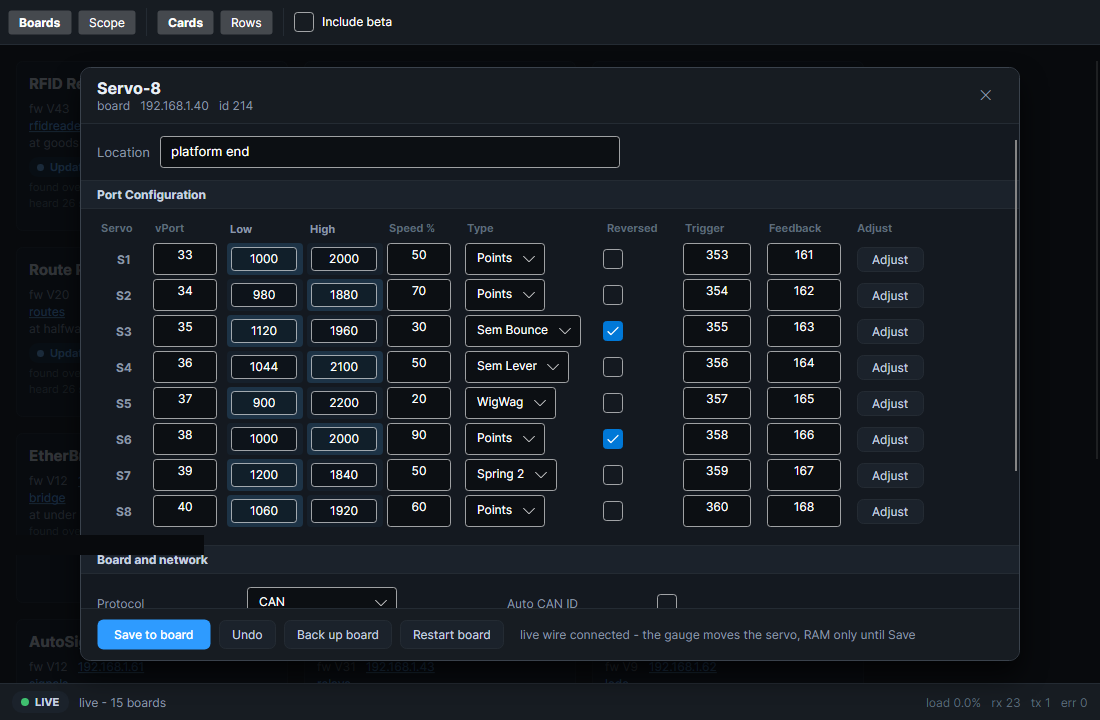Open the S4 Sem Lever type dropdown
The image size is (1100, 720).
[516, 367]
